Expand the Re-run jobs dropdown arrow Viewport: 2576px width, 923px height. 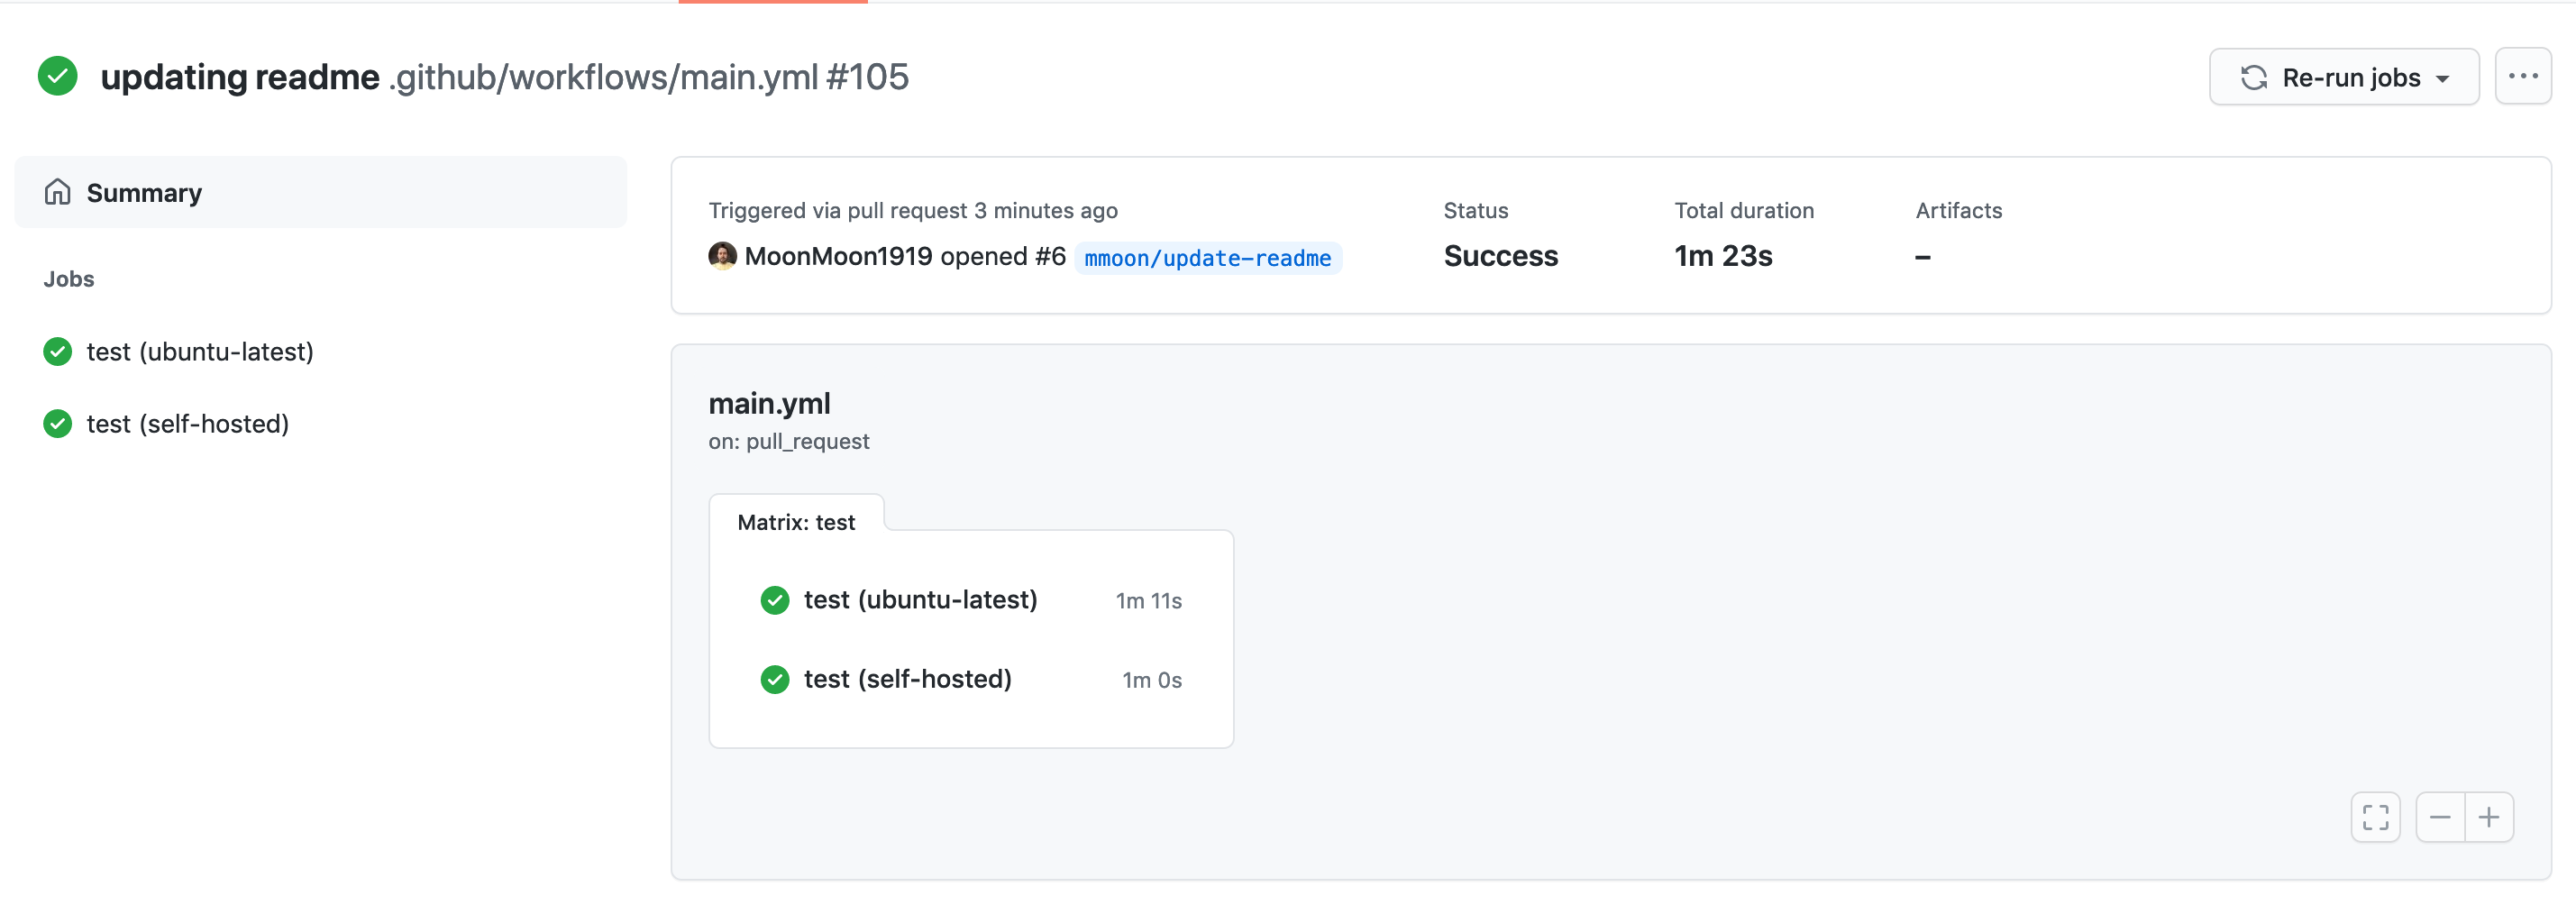pos(2443,78)
